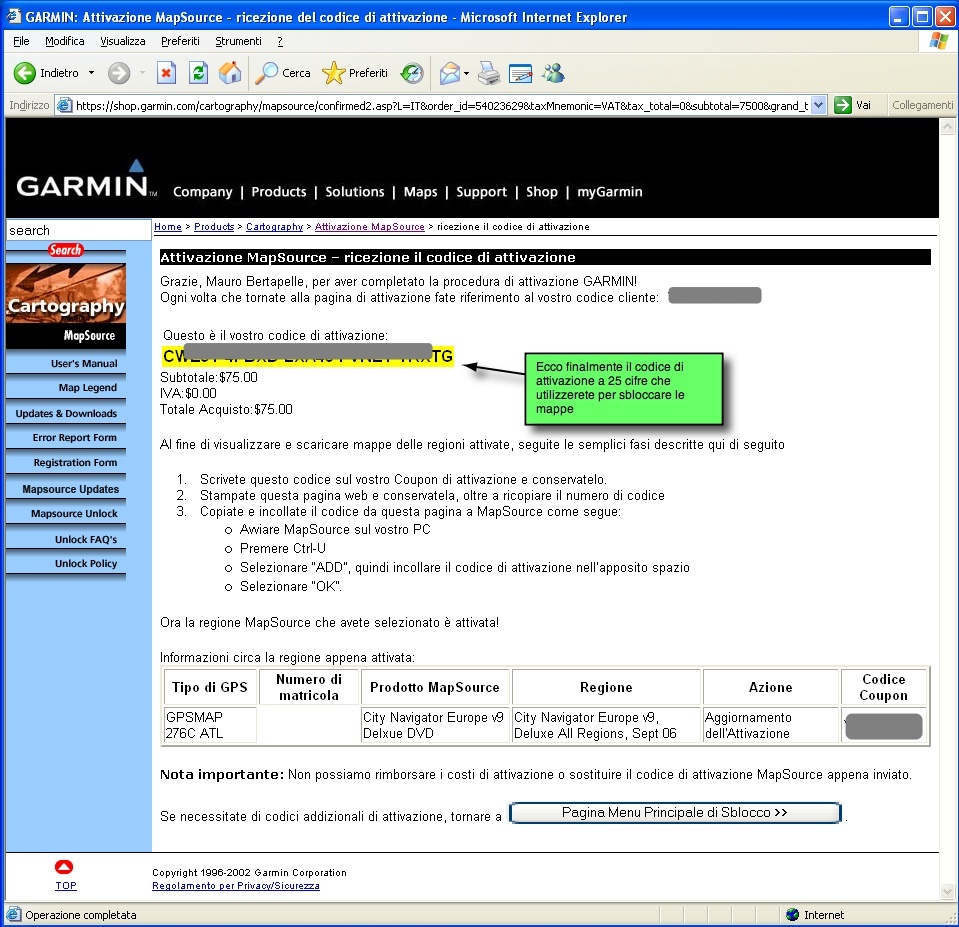Screen dimensions: 959x927
Task: Select Mapsource Unlock in the sidebar
Action: coord(73,514)
